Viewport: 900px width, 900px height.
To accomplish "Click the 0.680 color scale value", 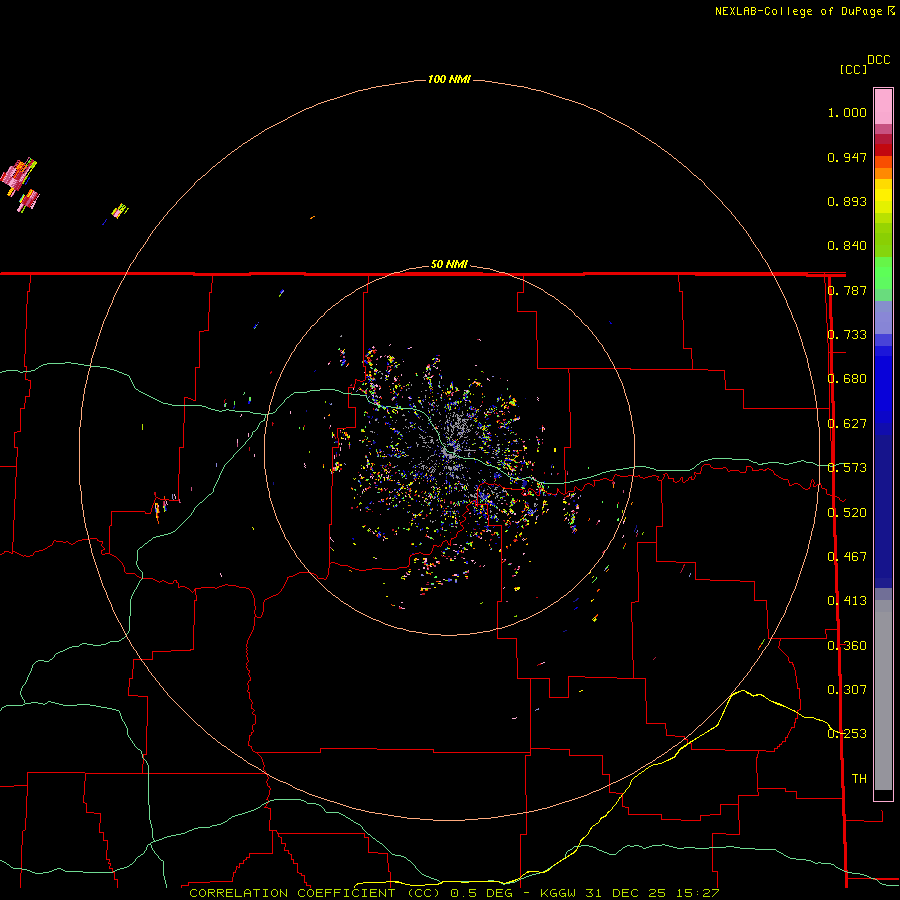I will [x=847, y=379].
